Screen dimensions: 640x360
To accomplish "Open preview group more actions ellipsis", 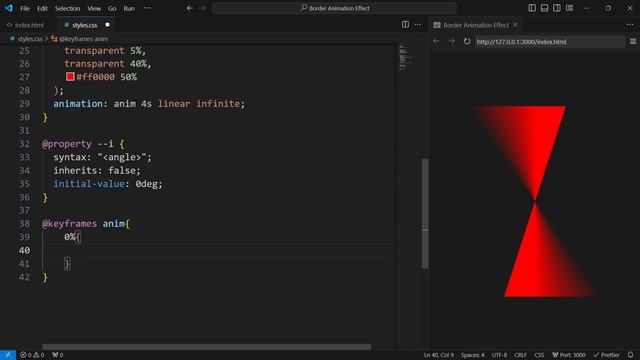I will pyautogui.click(x=630, y=25).
